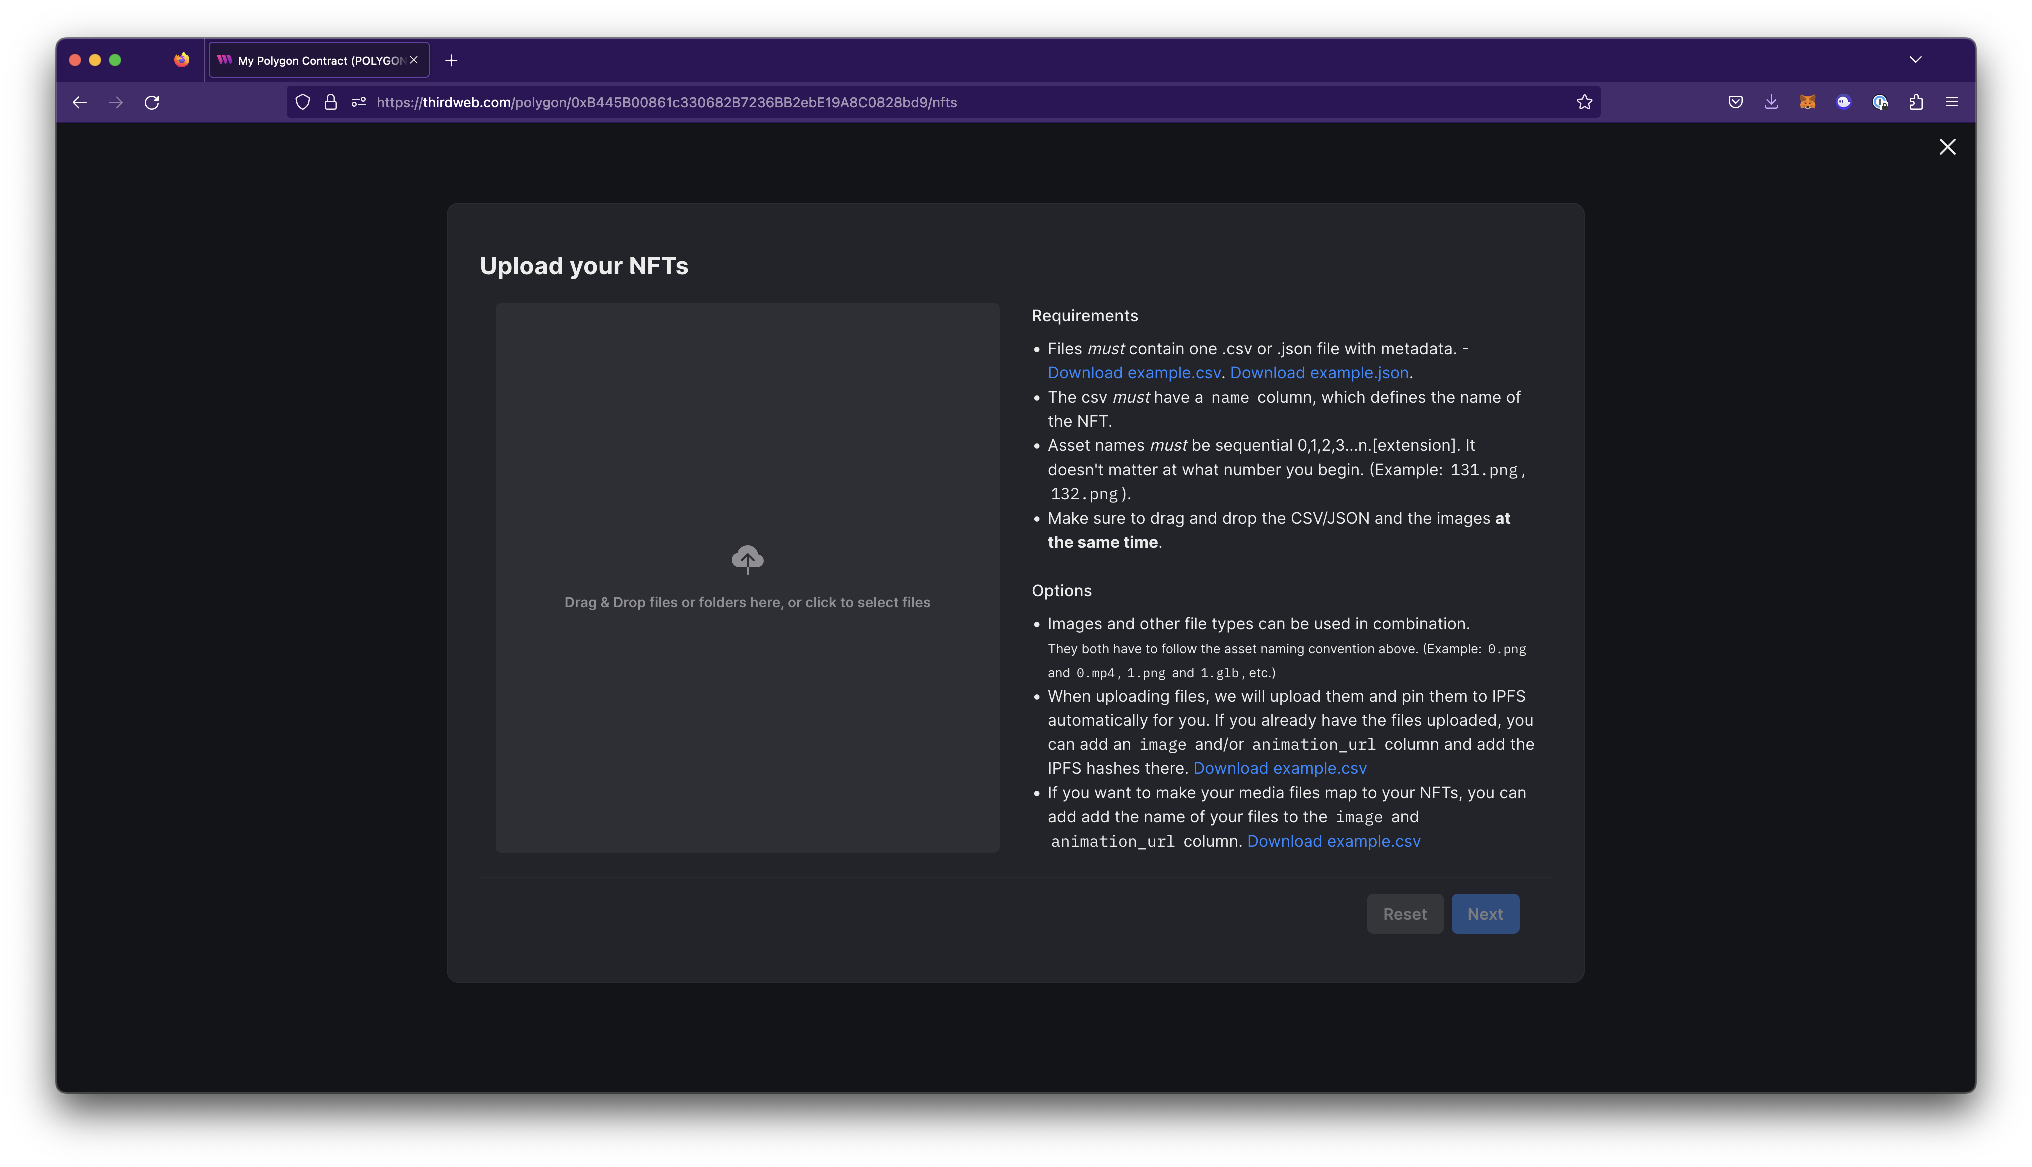Viewport: 2032px width, 1167px height.
Task: Open a new browser tab
Action: coord(451,60)
